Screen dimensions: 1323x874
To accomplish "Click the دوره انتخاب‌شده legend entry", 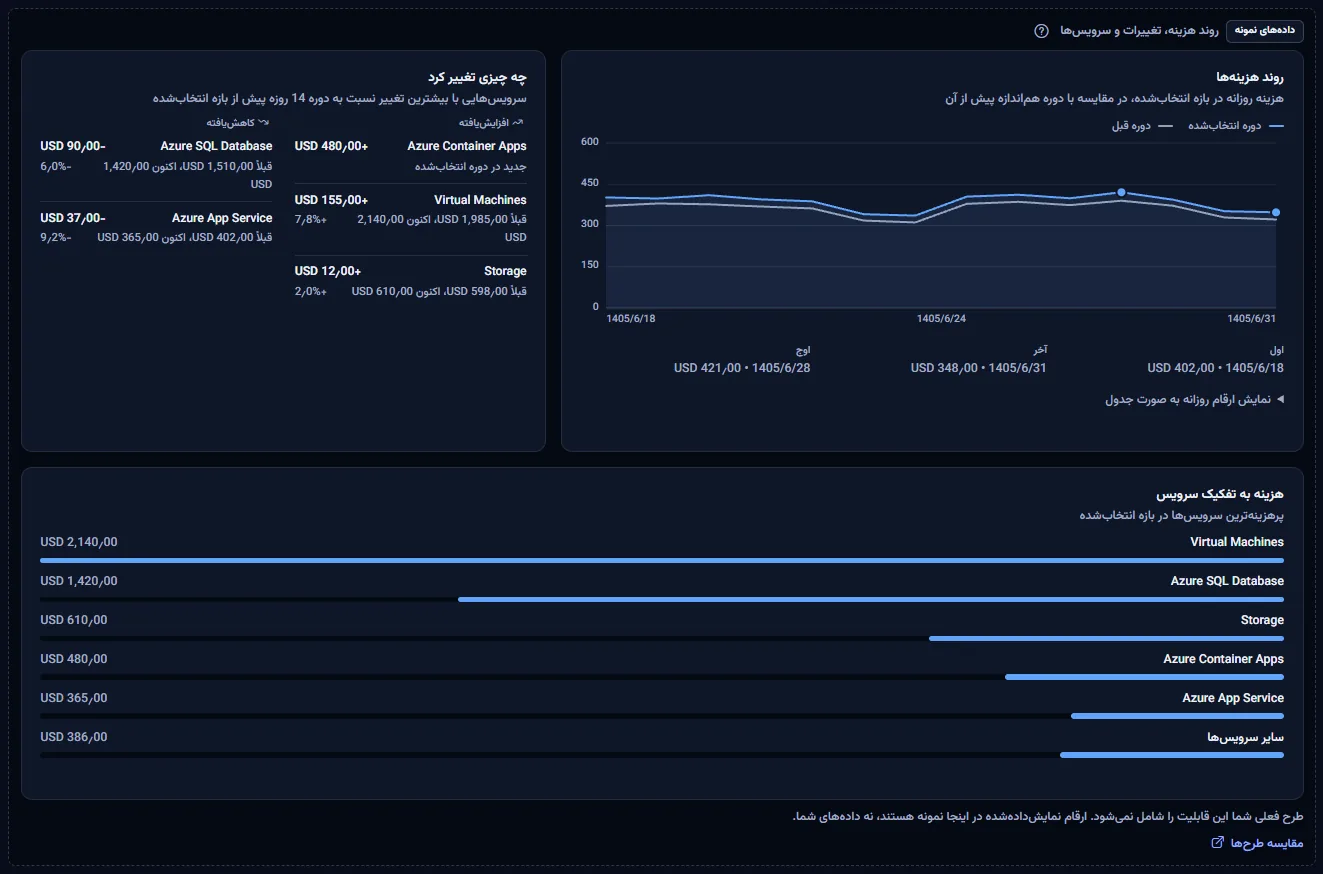I will click(x=1235, y=126).
